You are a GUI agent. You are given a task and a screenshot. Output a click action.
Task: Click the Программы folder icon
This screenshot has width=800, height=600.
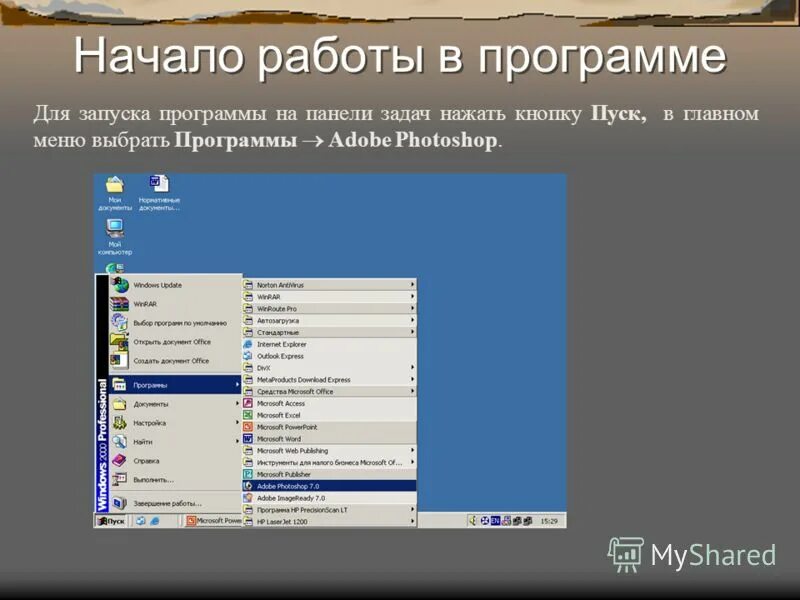click(119, 385)
